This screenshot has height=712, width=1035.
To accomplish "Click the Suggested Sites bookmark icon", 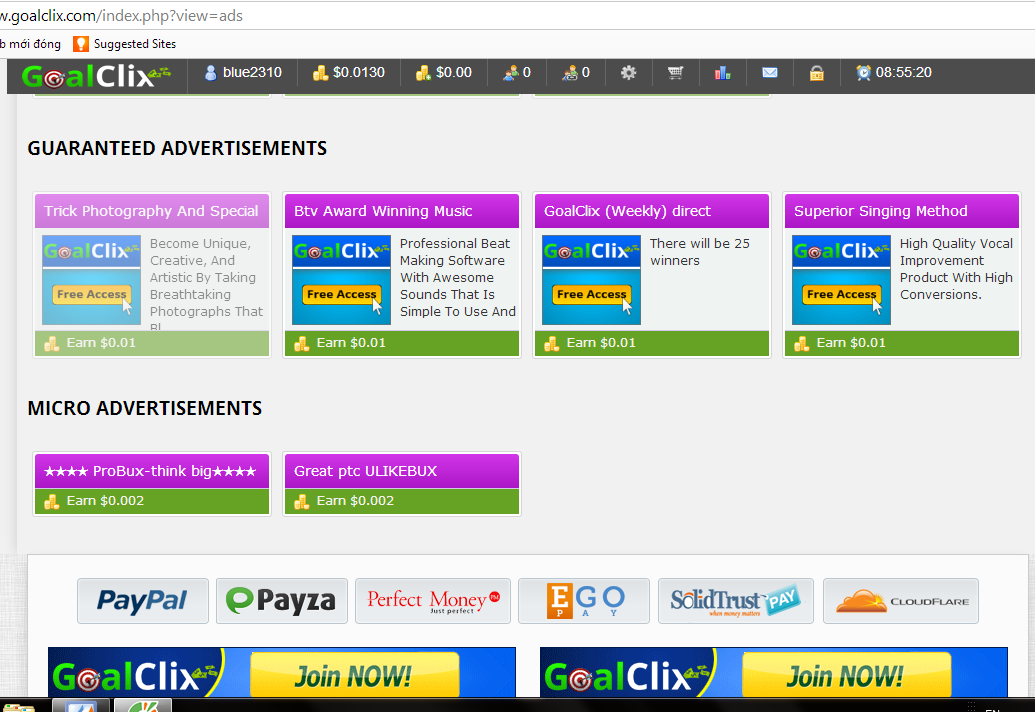I will 81,44.
